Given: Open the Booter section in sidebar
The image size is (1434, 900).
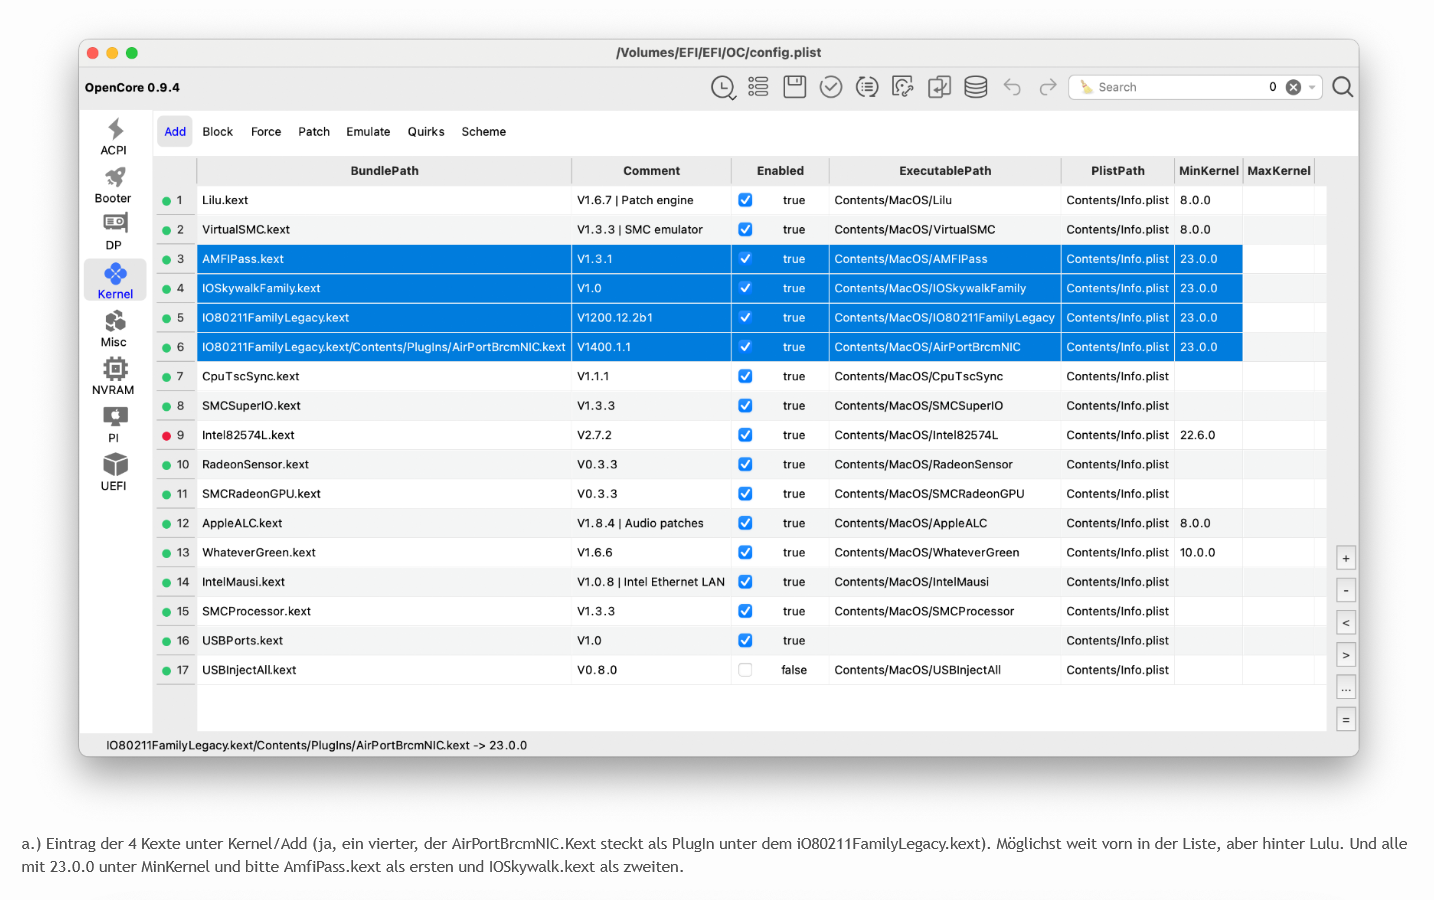Looking at the screenshot, I should click(x=114, y=184).
